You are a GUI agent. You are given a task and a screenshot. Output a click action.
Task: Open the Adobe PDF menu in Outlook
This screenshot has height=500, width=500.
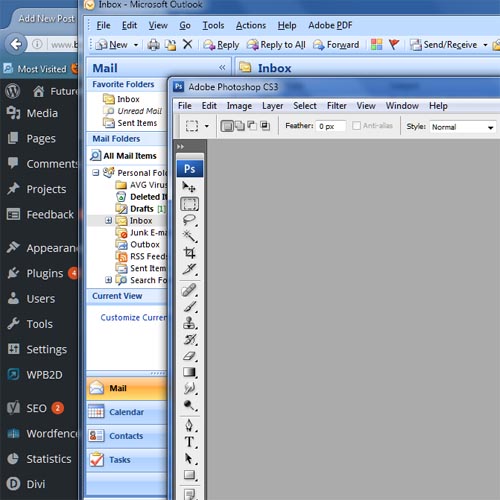point(330,25)
